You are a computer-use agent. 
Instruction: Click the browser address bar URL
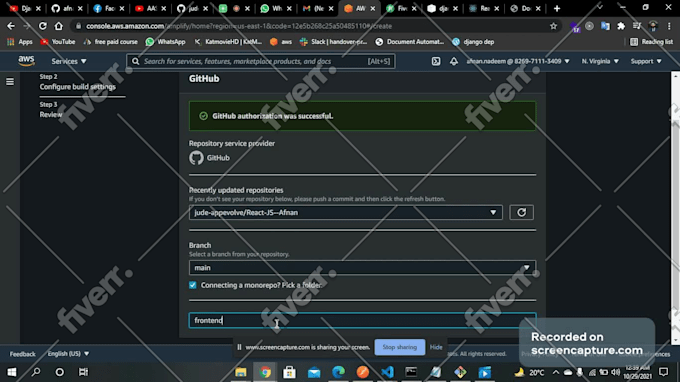coord(239,26)
